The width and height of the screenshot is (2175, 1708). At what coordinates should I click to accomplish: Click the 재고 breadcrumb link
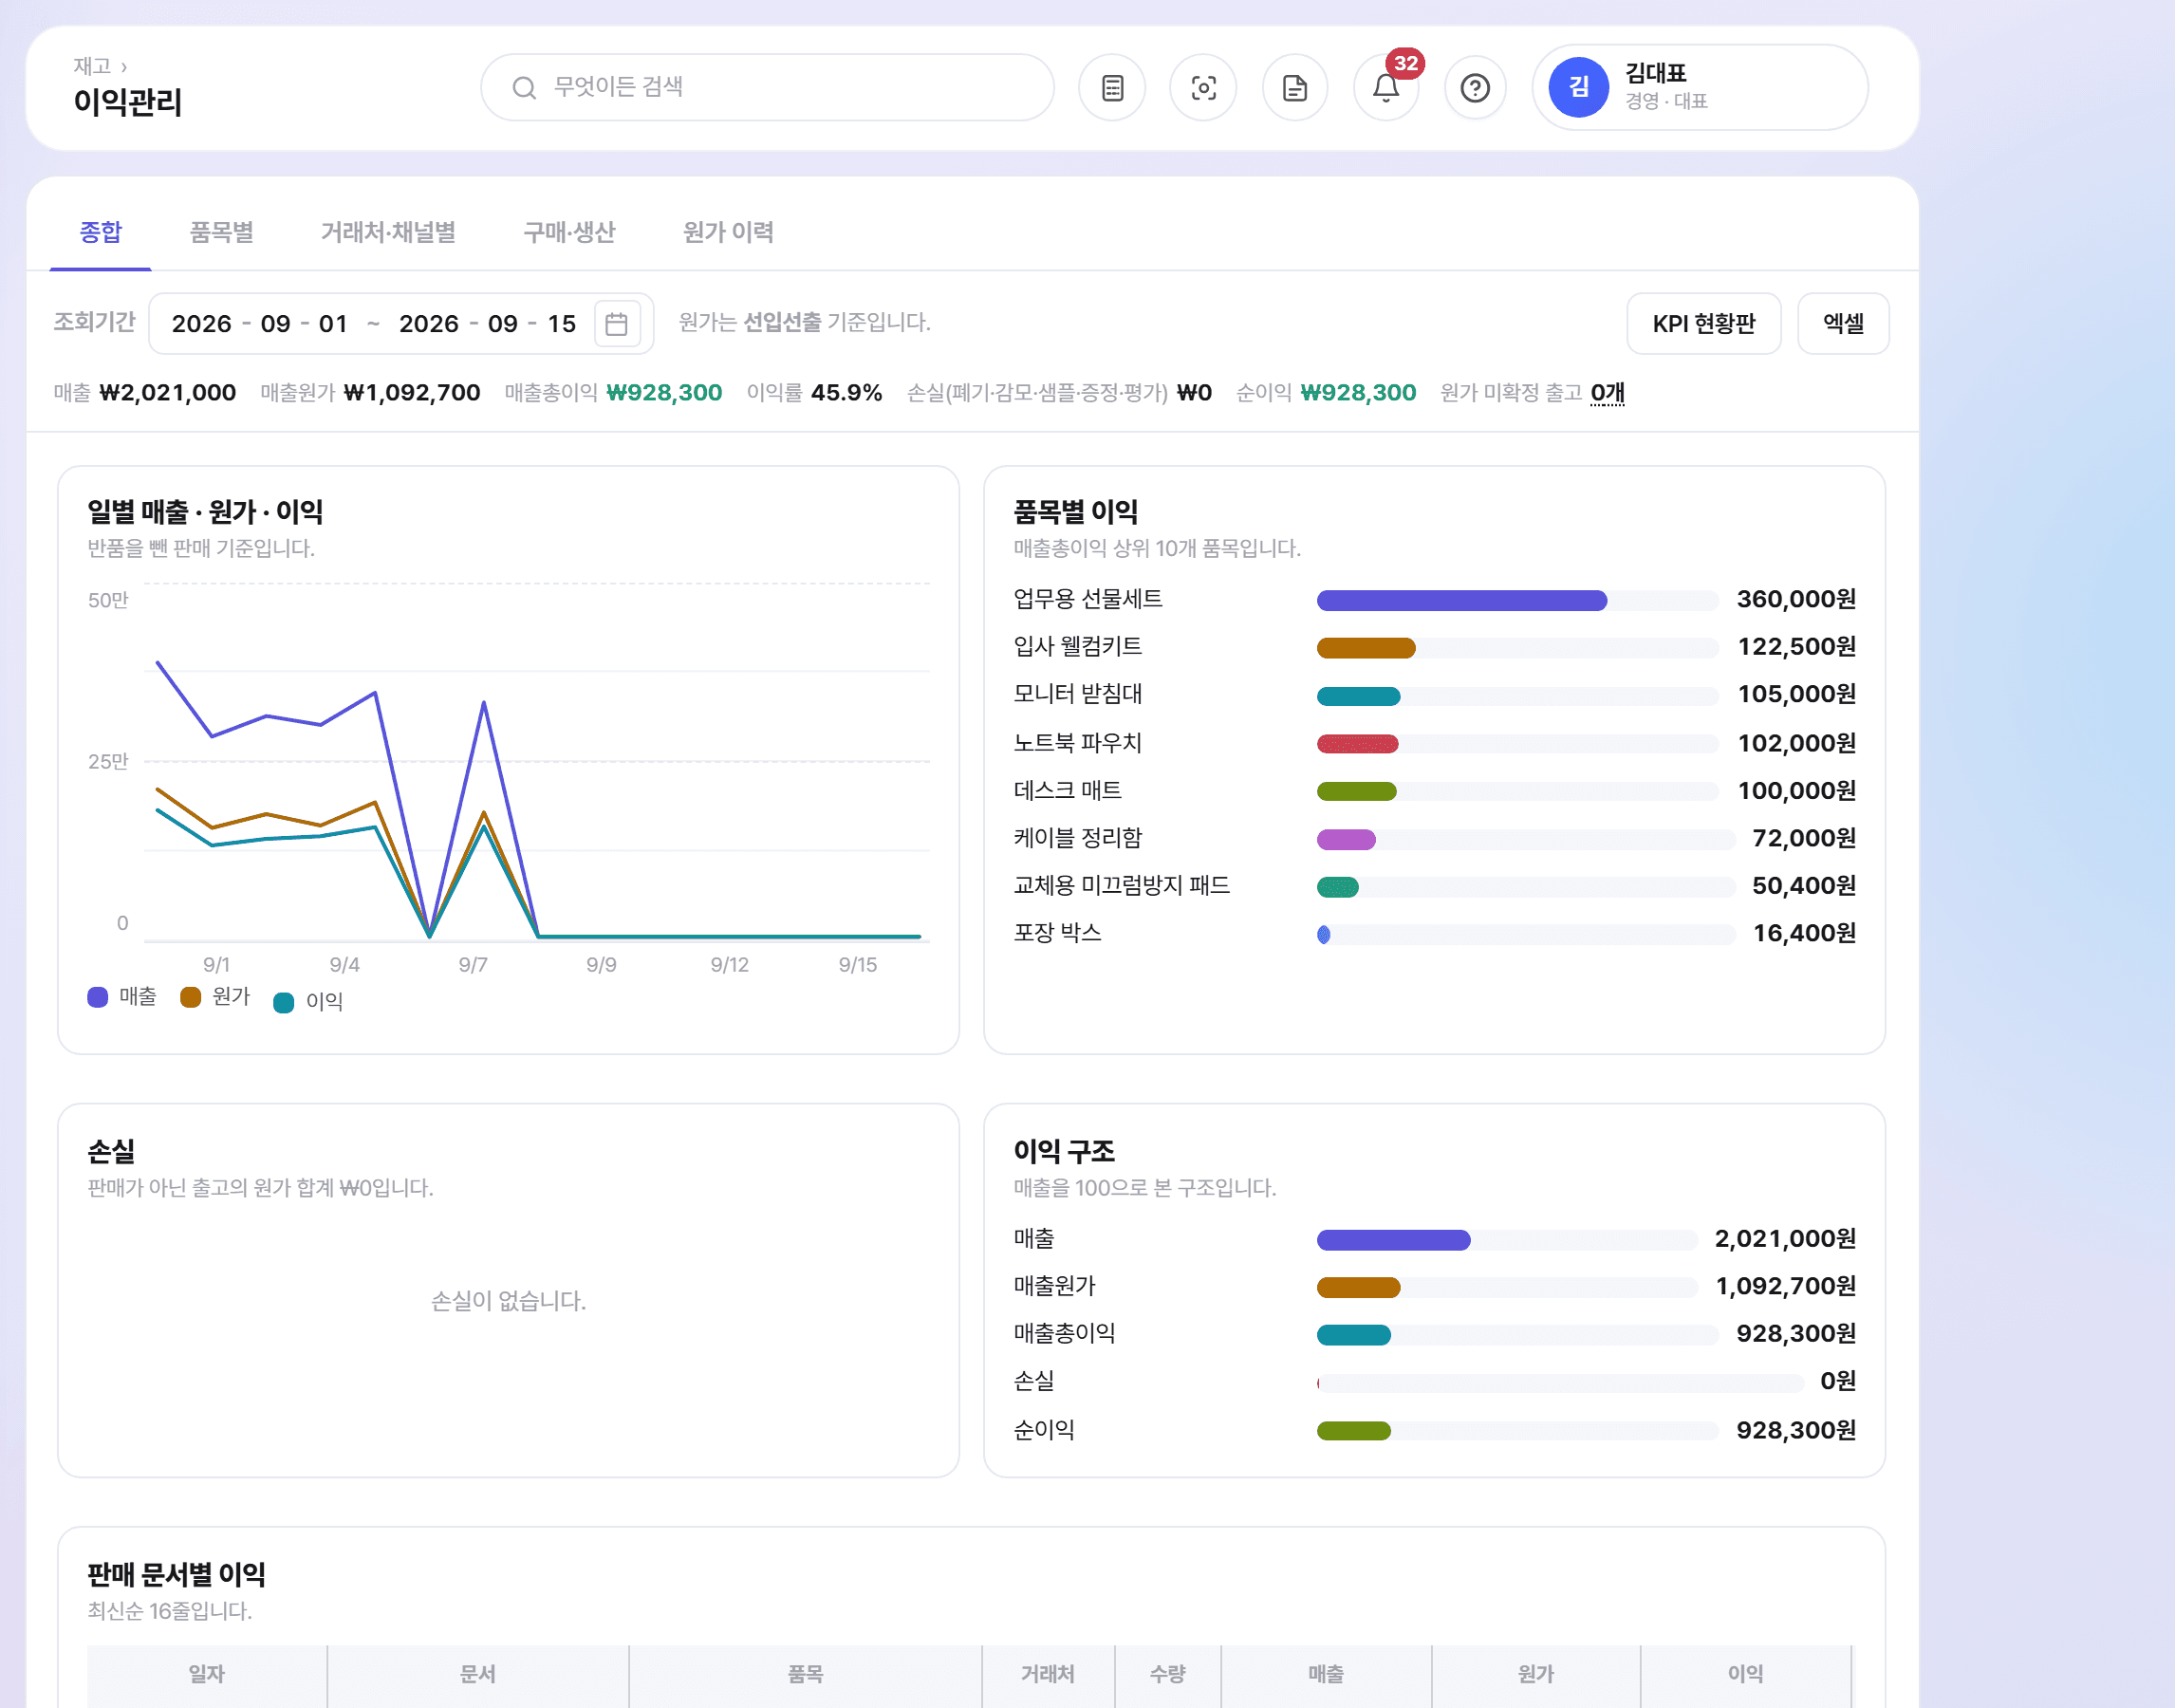(x=92, y=66)
